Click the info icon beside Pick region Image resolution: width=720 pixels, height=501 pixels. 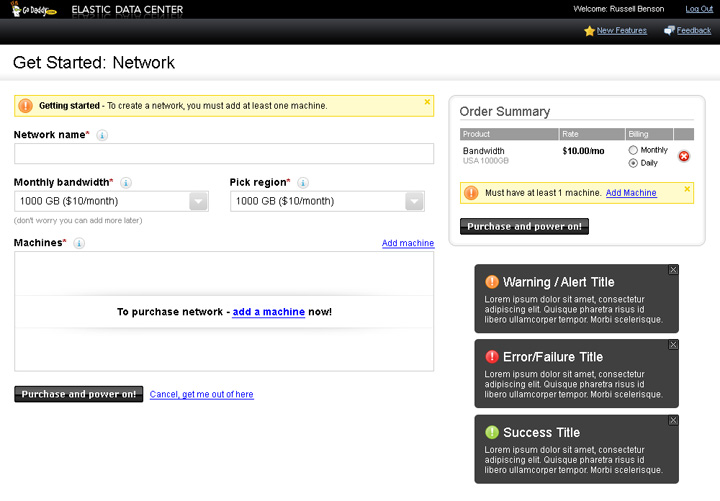point(303,183)
